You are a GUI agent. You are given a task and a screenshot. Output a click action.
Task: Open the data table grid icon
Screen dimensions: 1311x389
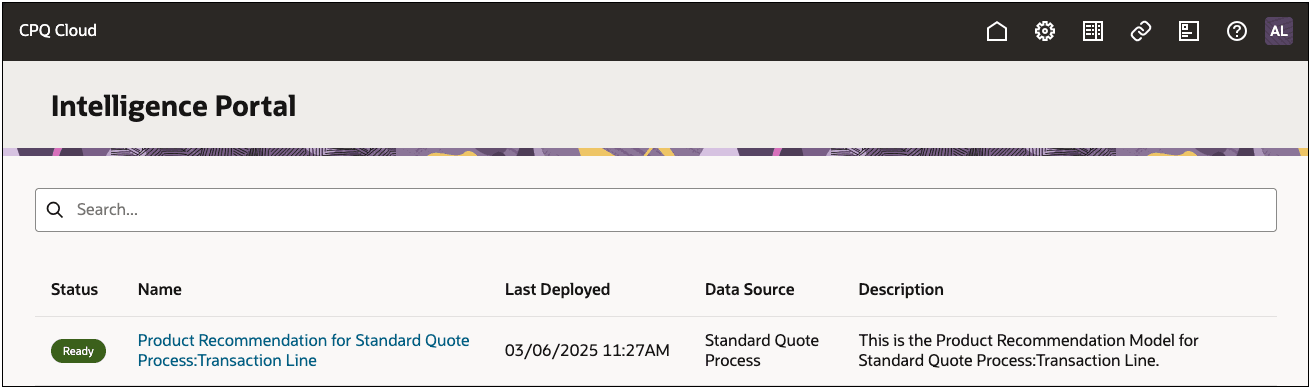tap(1093, 31)
